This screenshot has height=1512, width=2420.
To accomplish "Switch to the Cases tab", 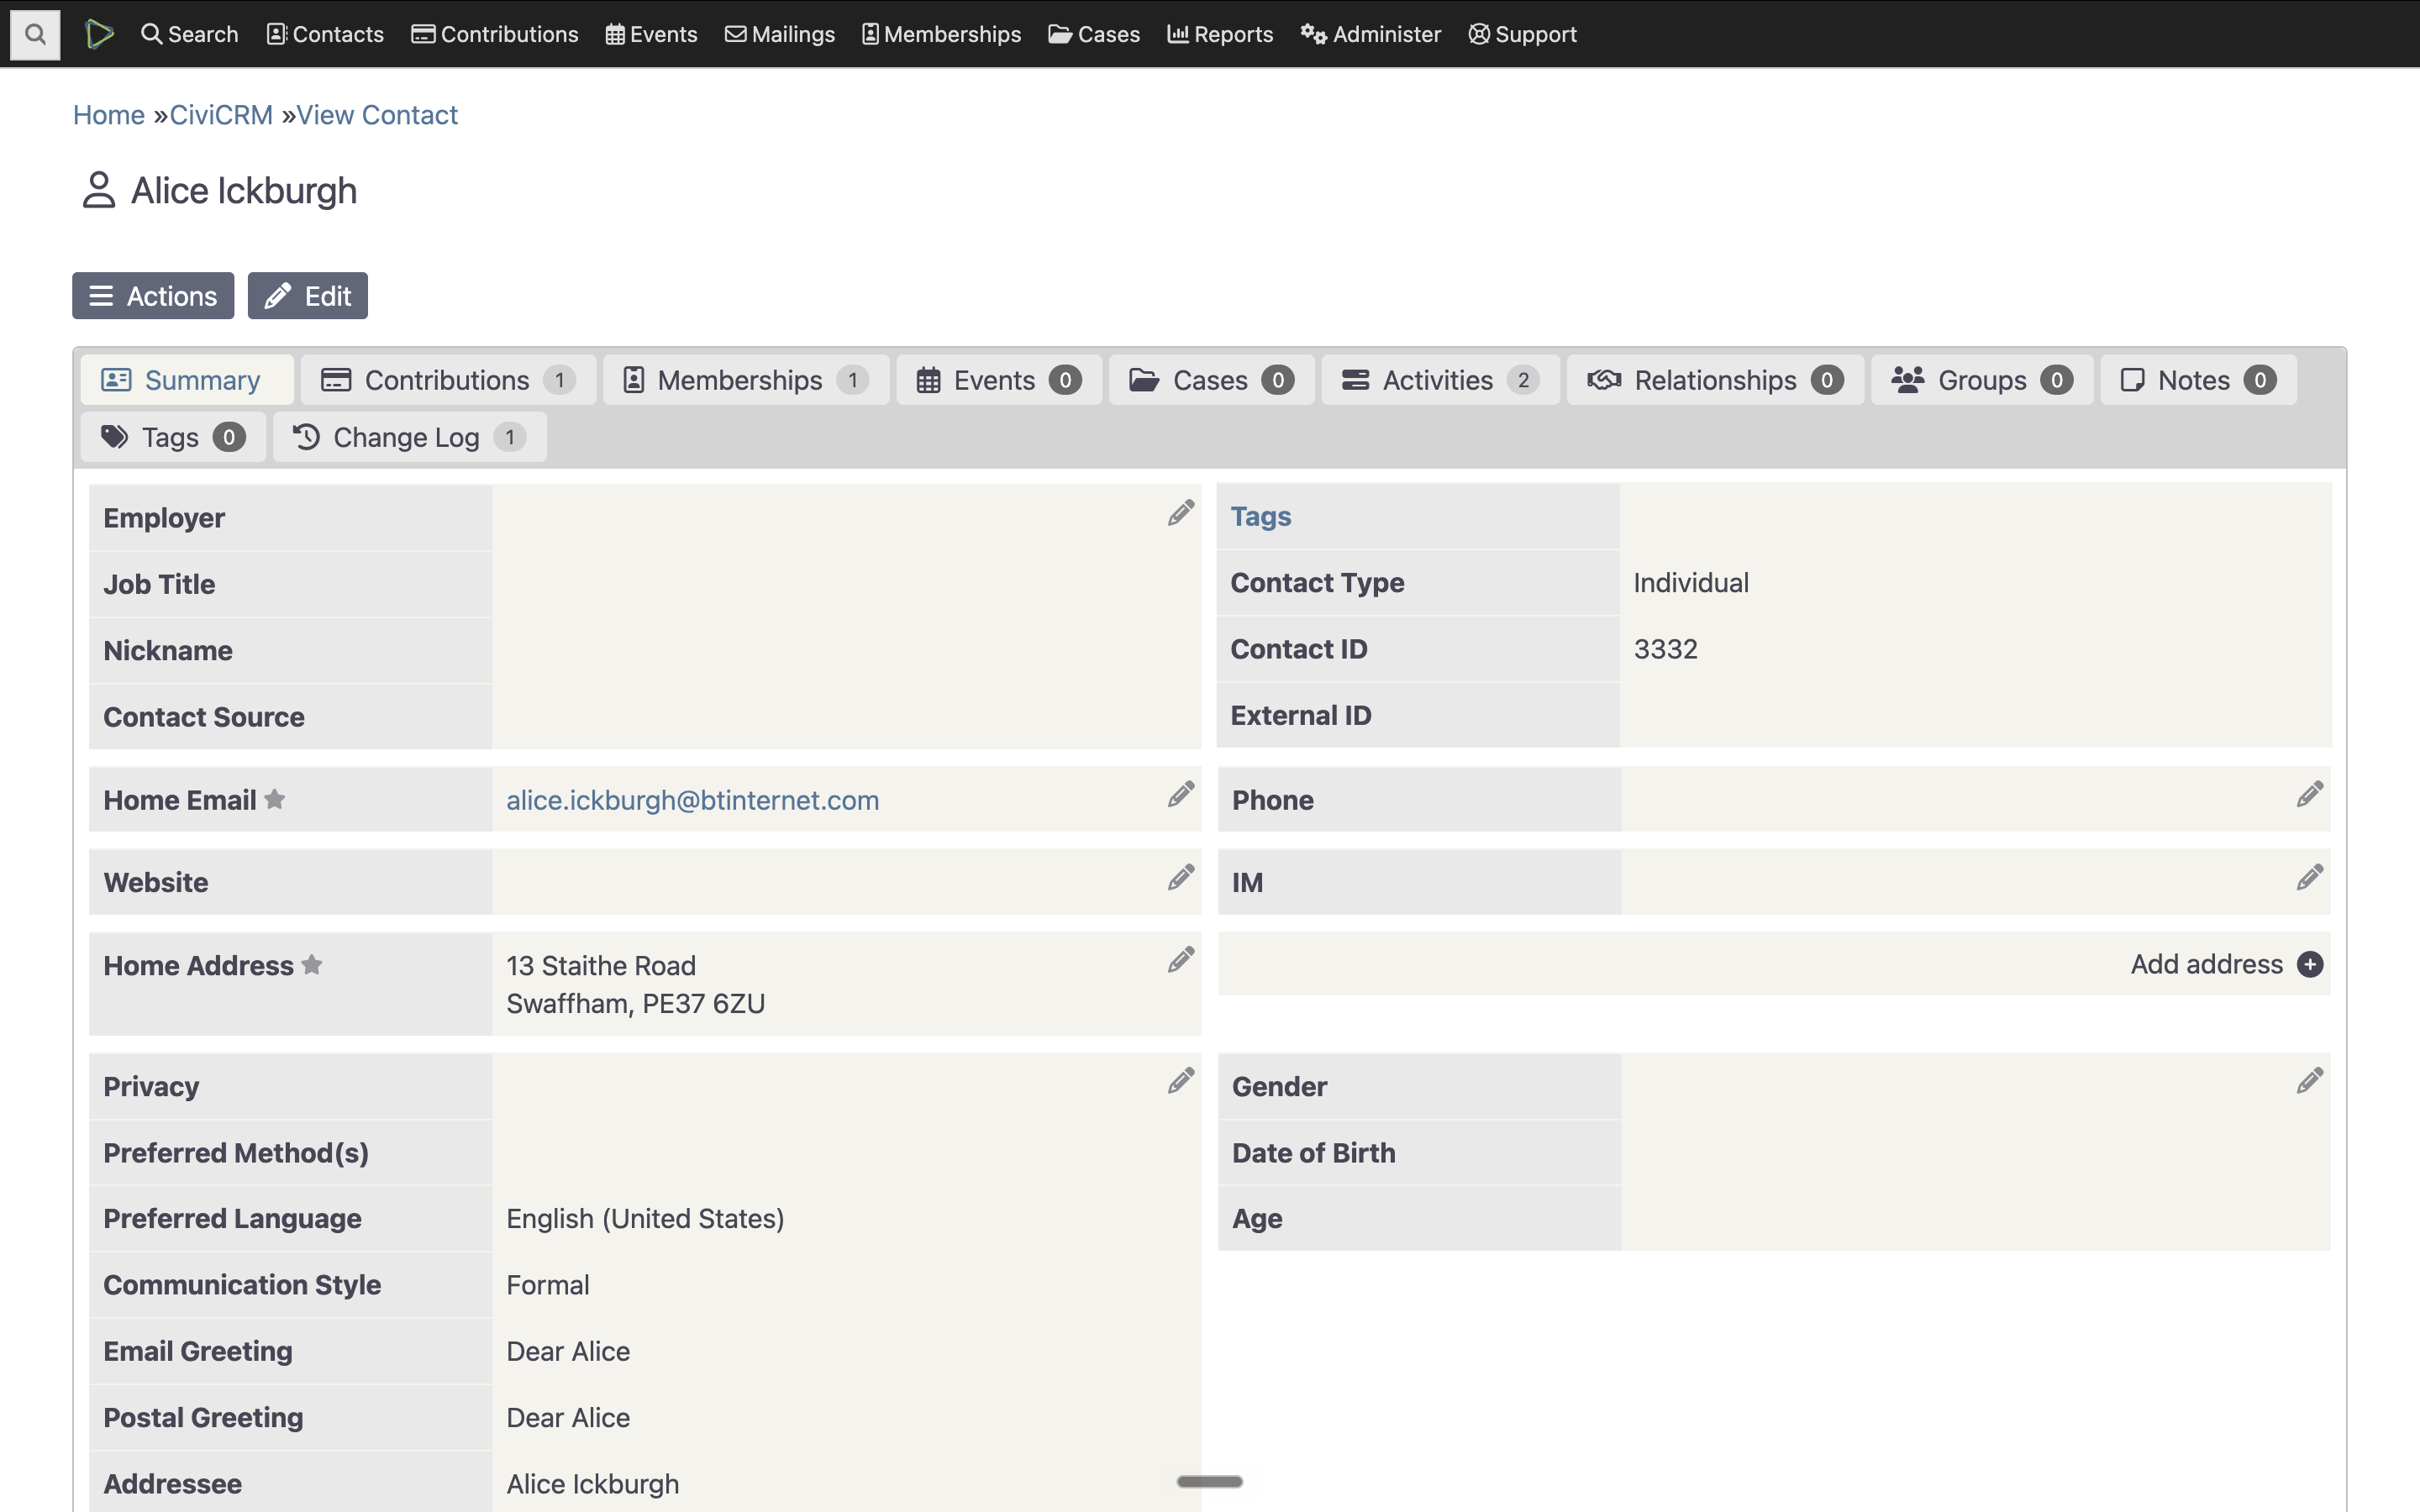I will (1211, 380).
